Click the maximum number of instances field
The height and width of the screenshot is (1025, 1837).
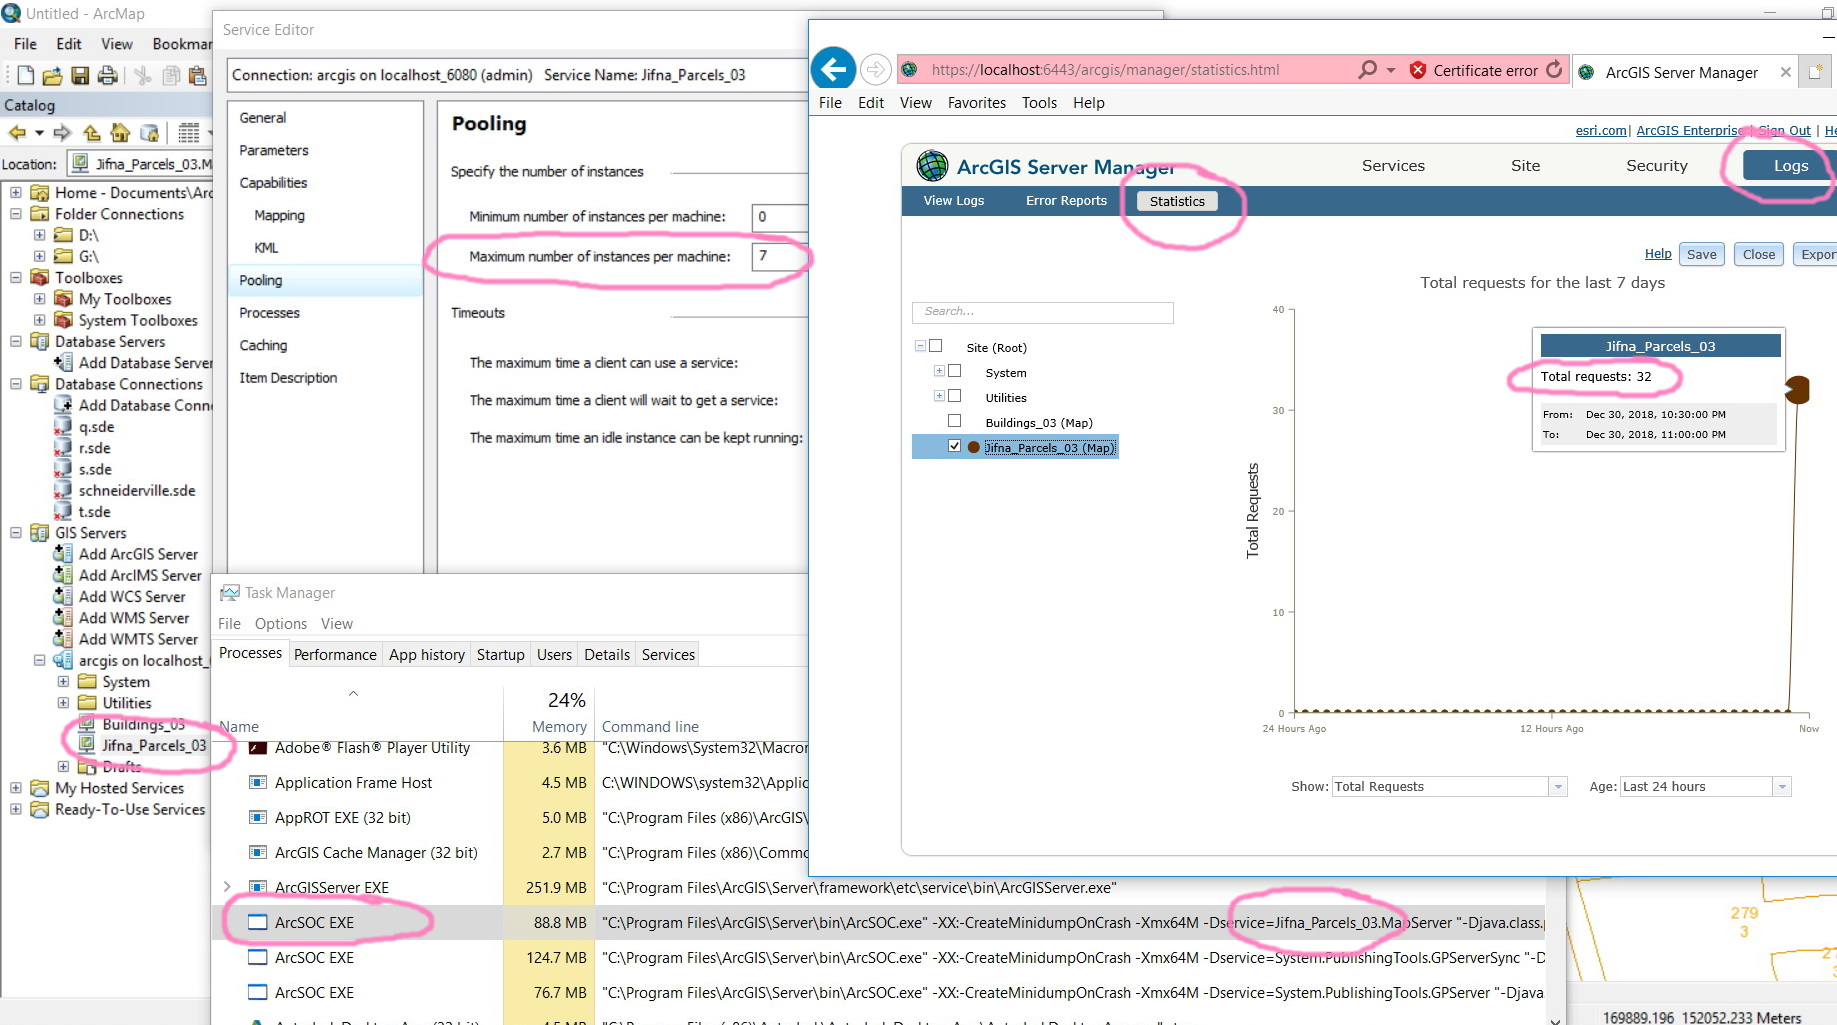779,256
